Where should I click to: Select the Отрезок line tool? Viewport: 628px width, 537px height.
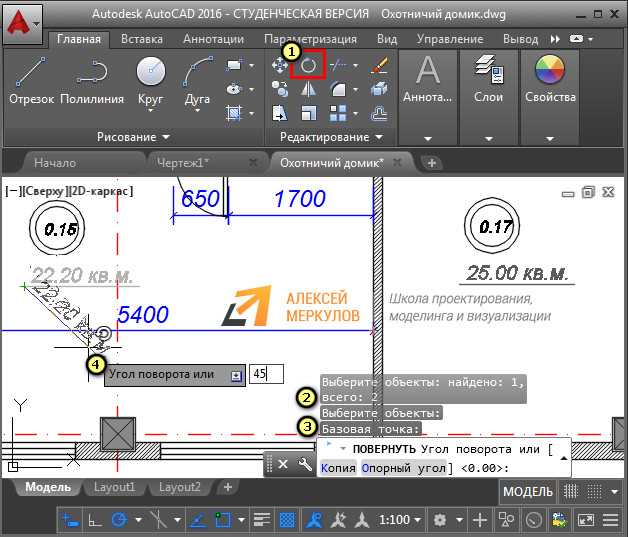pos(31,81)
